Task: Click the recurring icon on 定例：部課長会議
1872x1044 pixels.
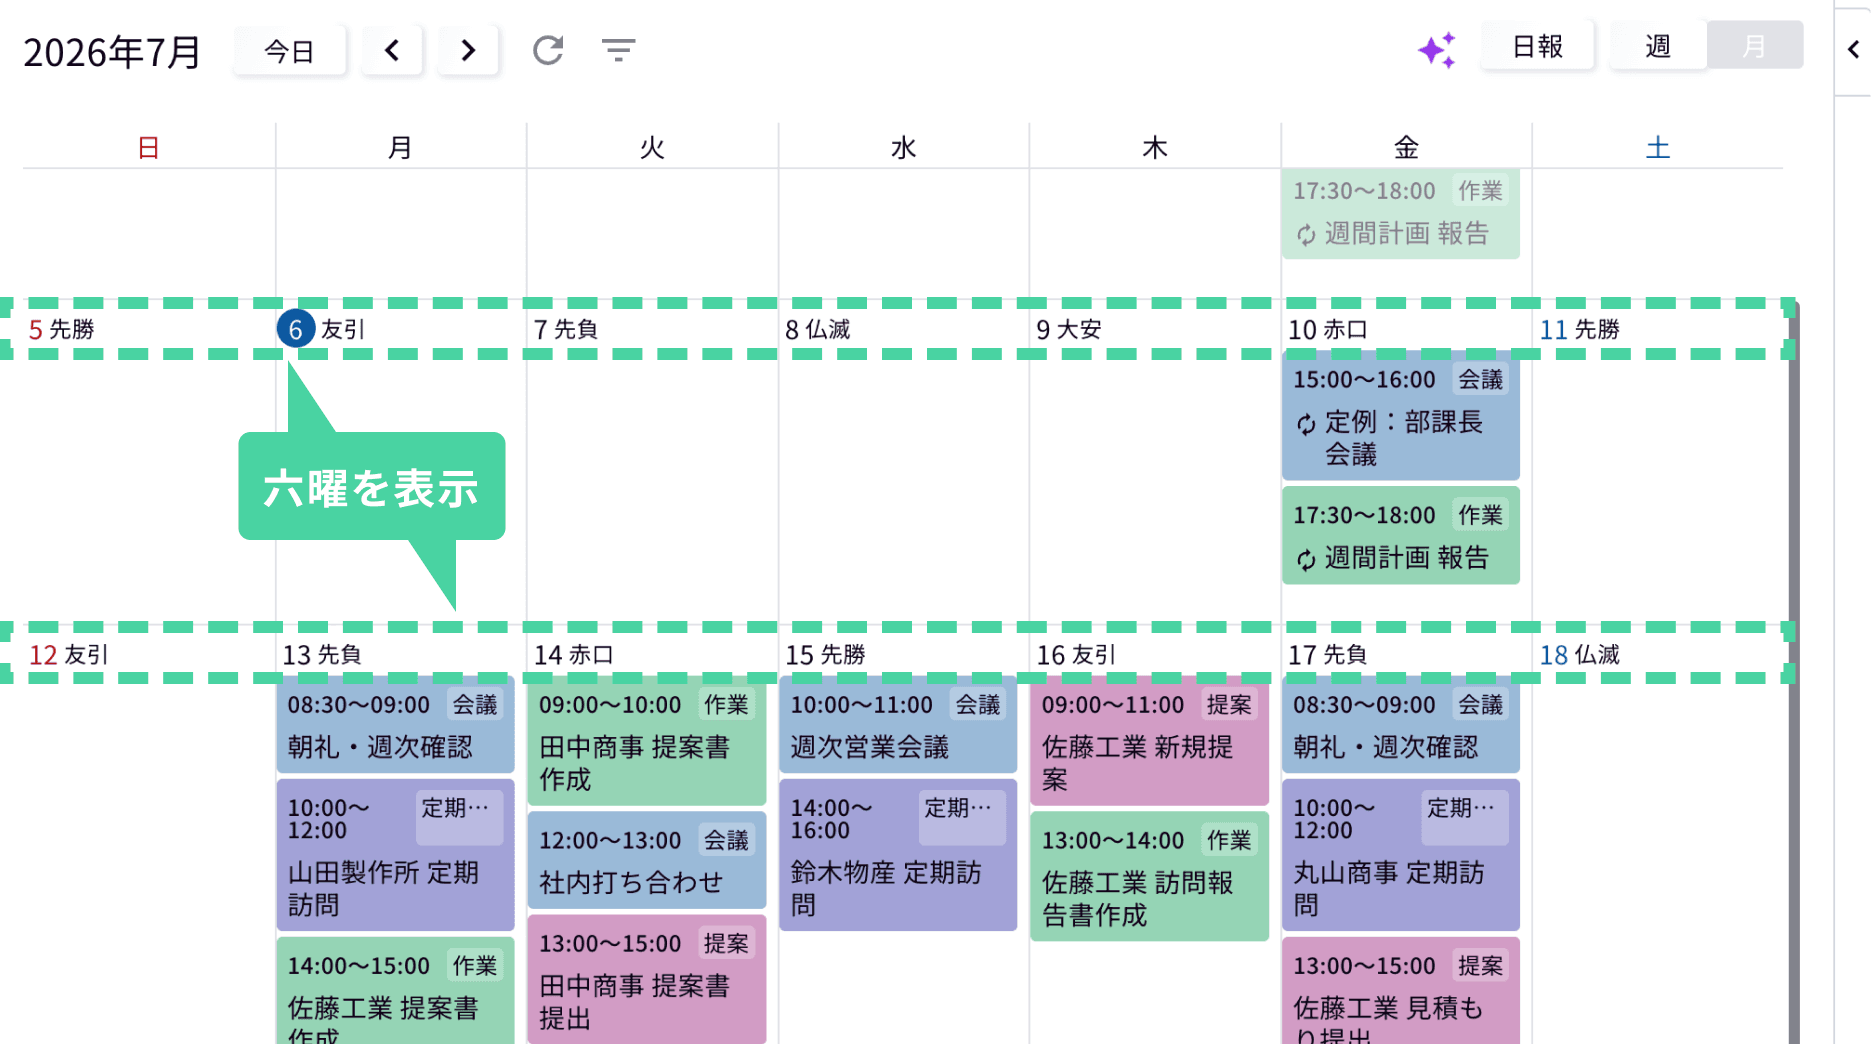Action: pyautogui.click(x=1306, y=424)
